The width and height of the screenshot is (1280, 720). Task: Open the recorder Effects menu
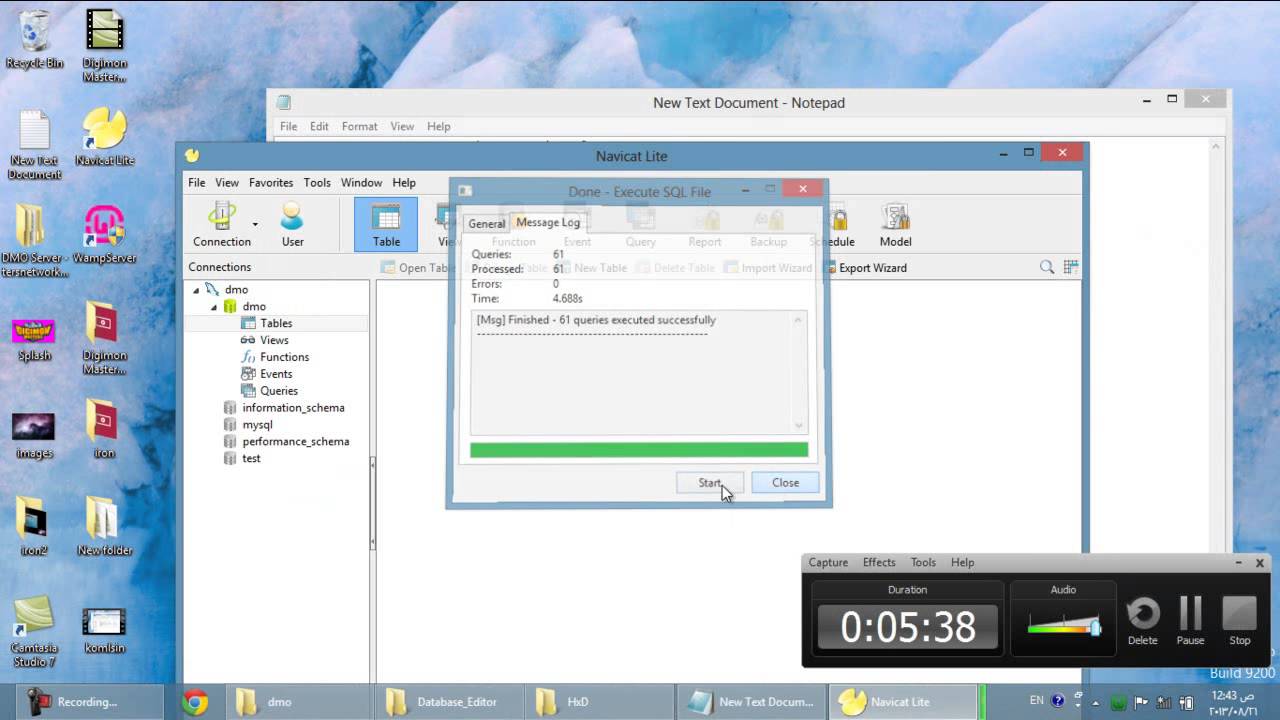pyautogui.click(x=879, y=563)
